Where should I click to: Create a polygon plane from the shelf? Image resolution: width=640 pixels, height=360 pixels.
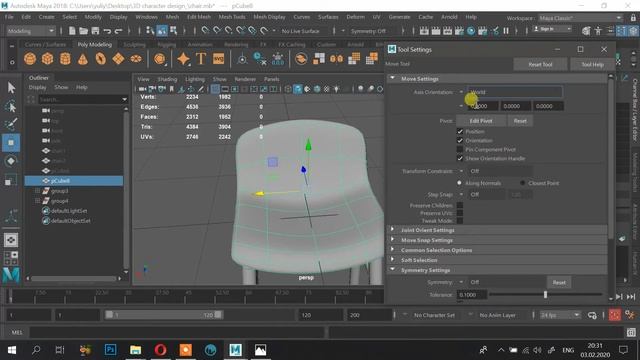[118, 59]
